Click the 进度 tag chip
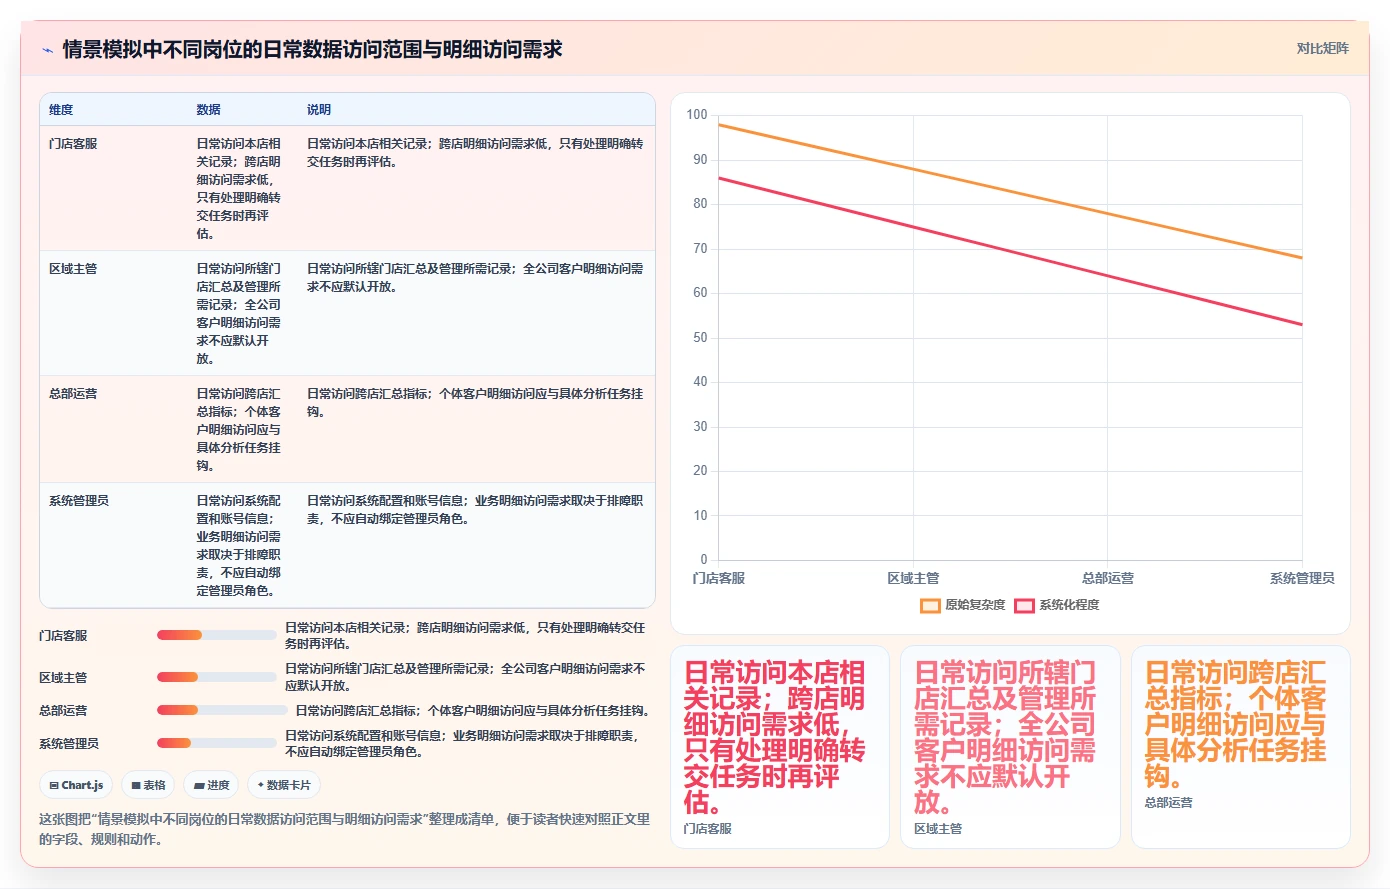The height and width of the screenshot is (889, 1390). point(211,785)
